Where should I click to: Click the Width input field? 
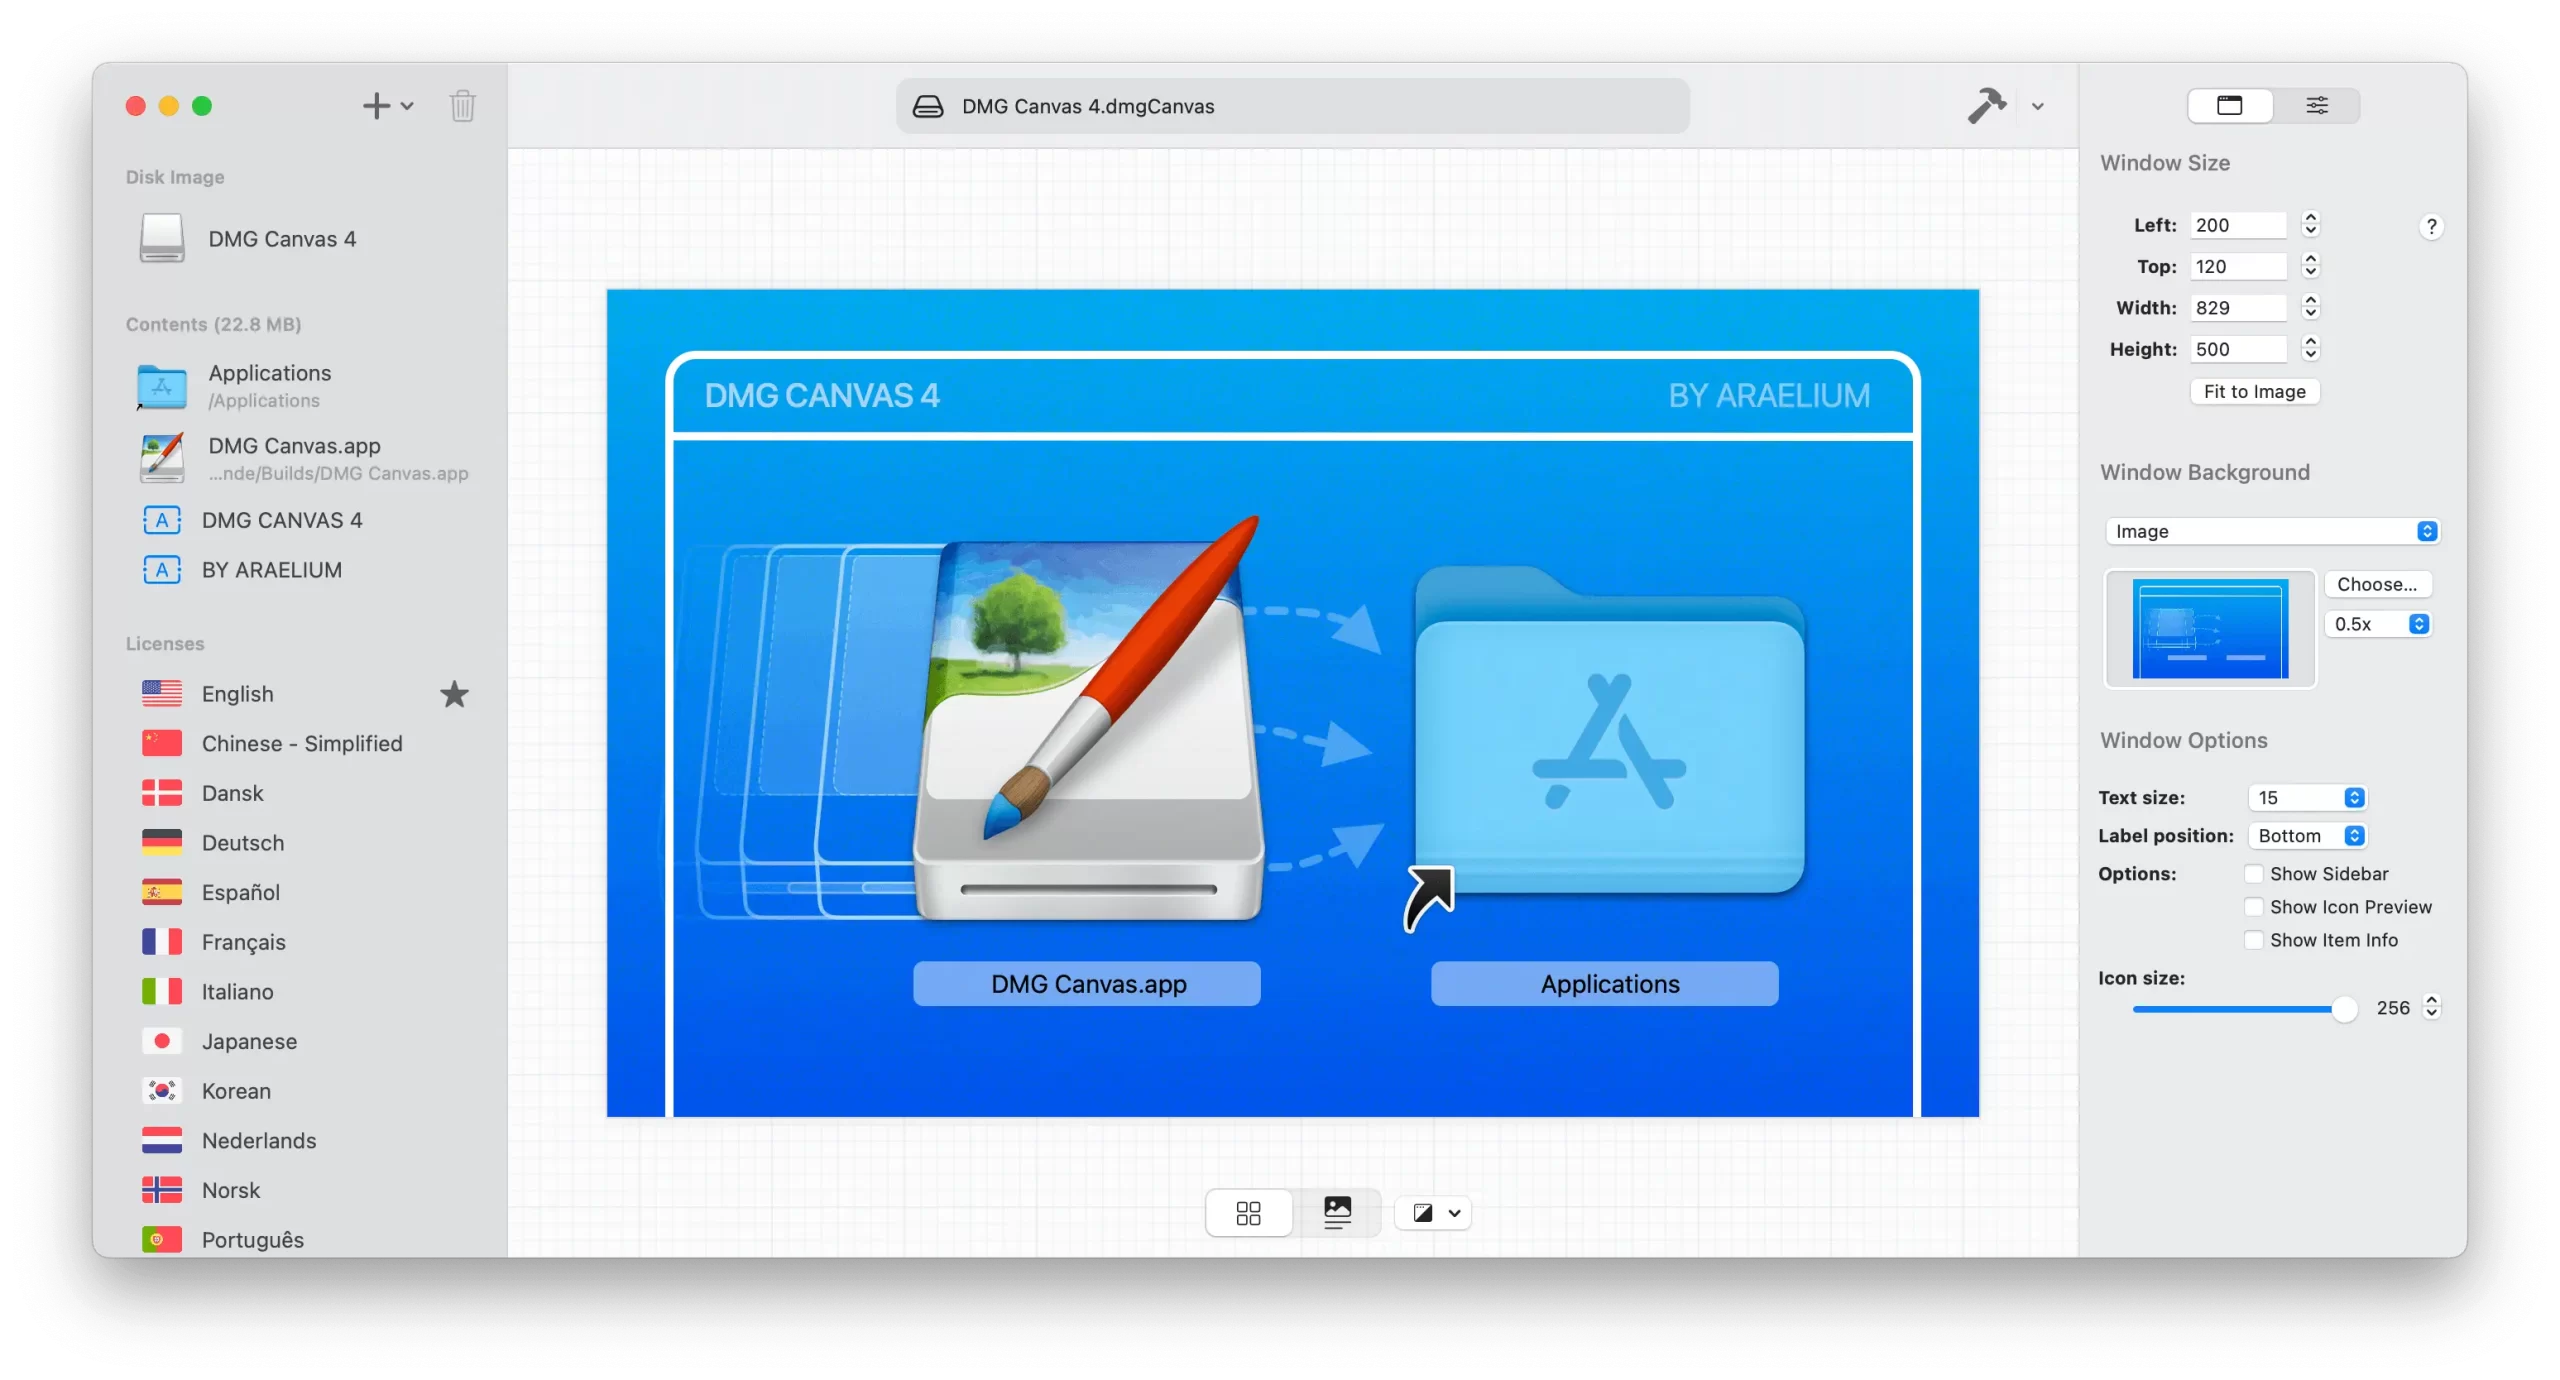[x=2238, y=308]
